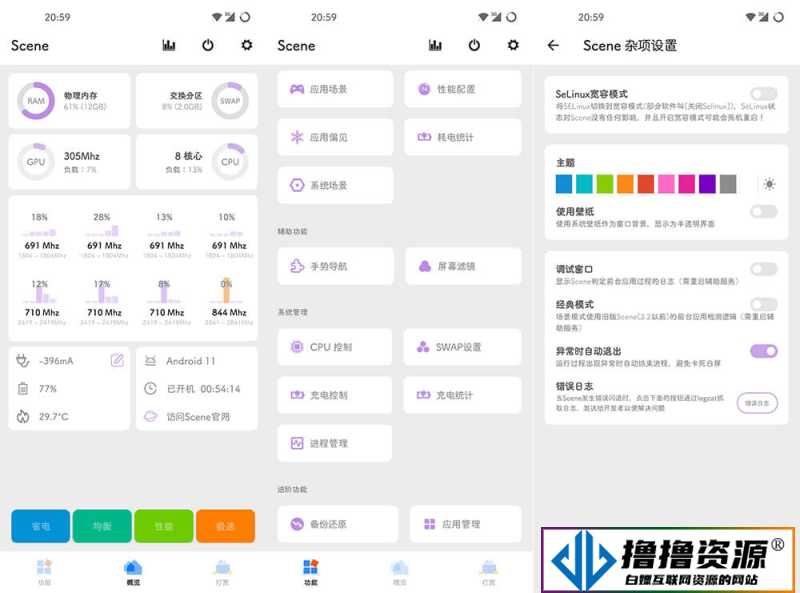The image size is (800, 593).
Task: Enable 经典模式 switch
Action: pyautogui.click(x=764, y=305)
